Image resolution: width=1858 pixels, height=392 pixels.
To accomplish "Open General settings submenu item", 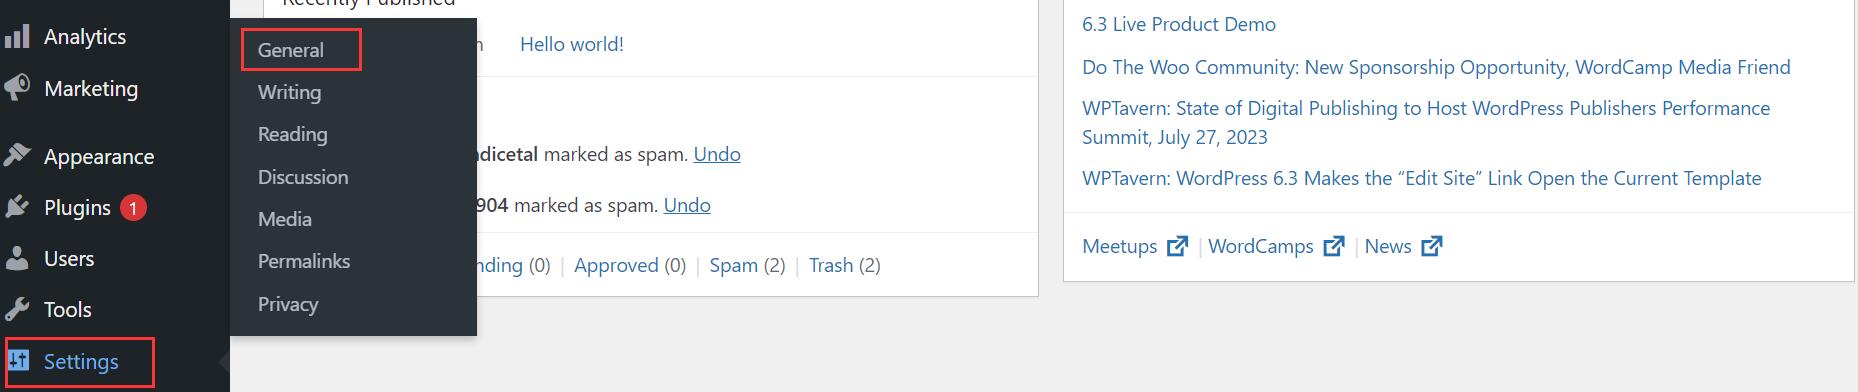I will click(291, 50).
